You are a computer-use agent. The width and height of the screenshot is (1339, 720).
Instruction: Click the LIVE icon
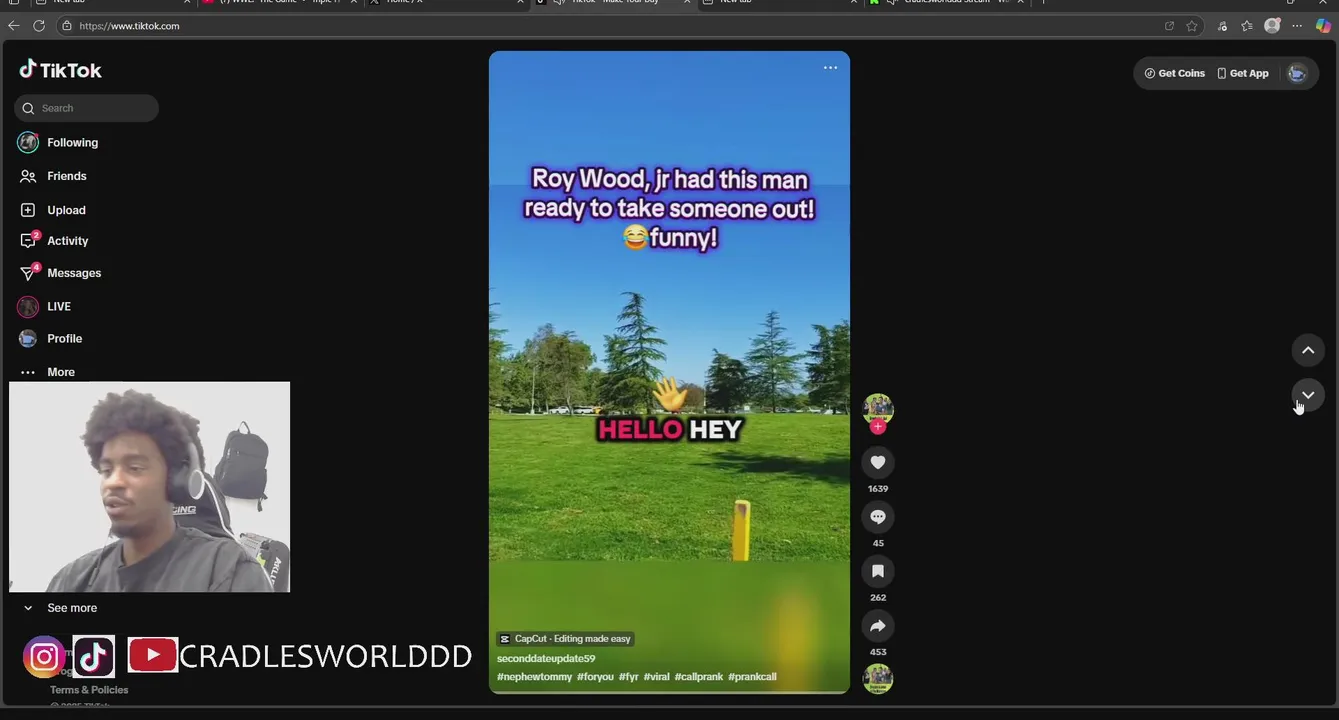coord(28,307)
